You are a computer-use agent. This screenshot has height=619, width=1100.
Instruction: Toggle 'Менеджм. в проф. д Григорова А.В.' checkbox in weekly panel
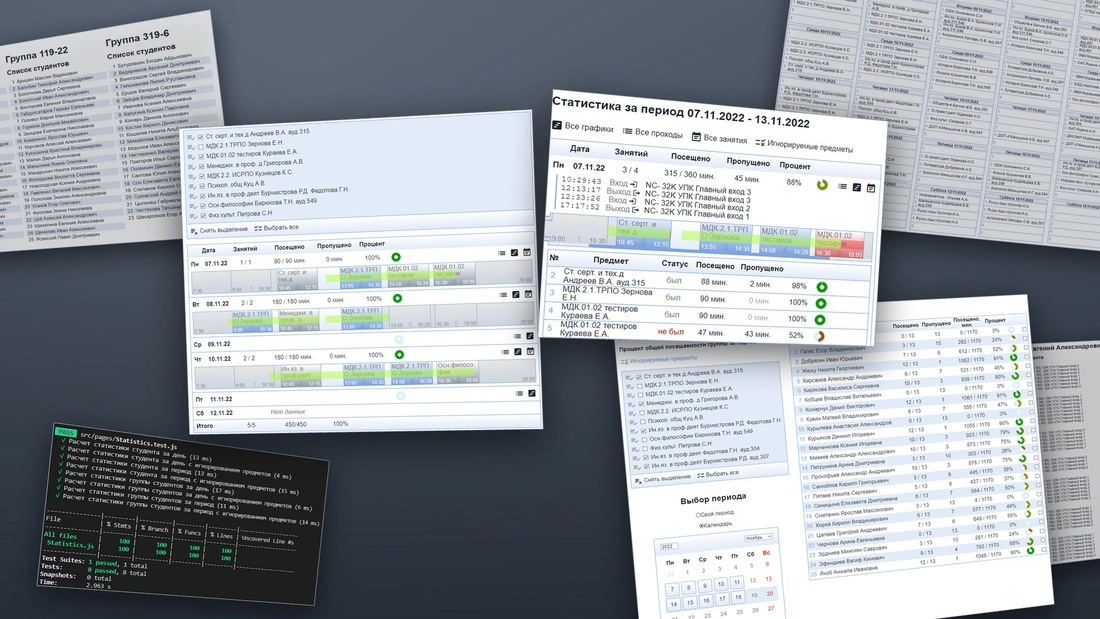coord(202,167)
